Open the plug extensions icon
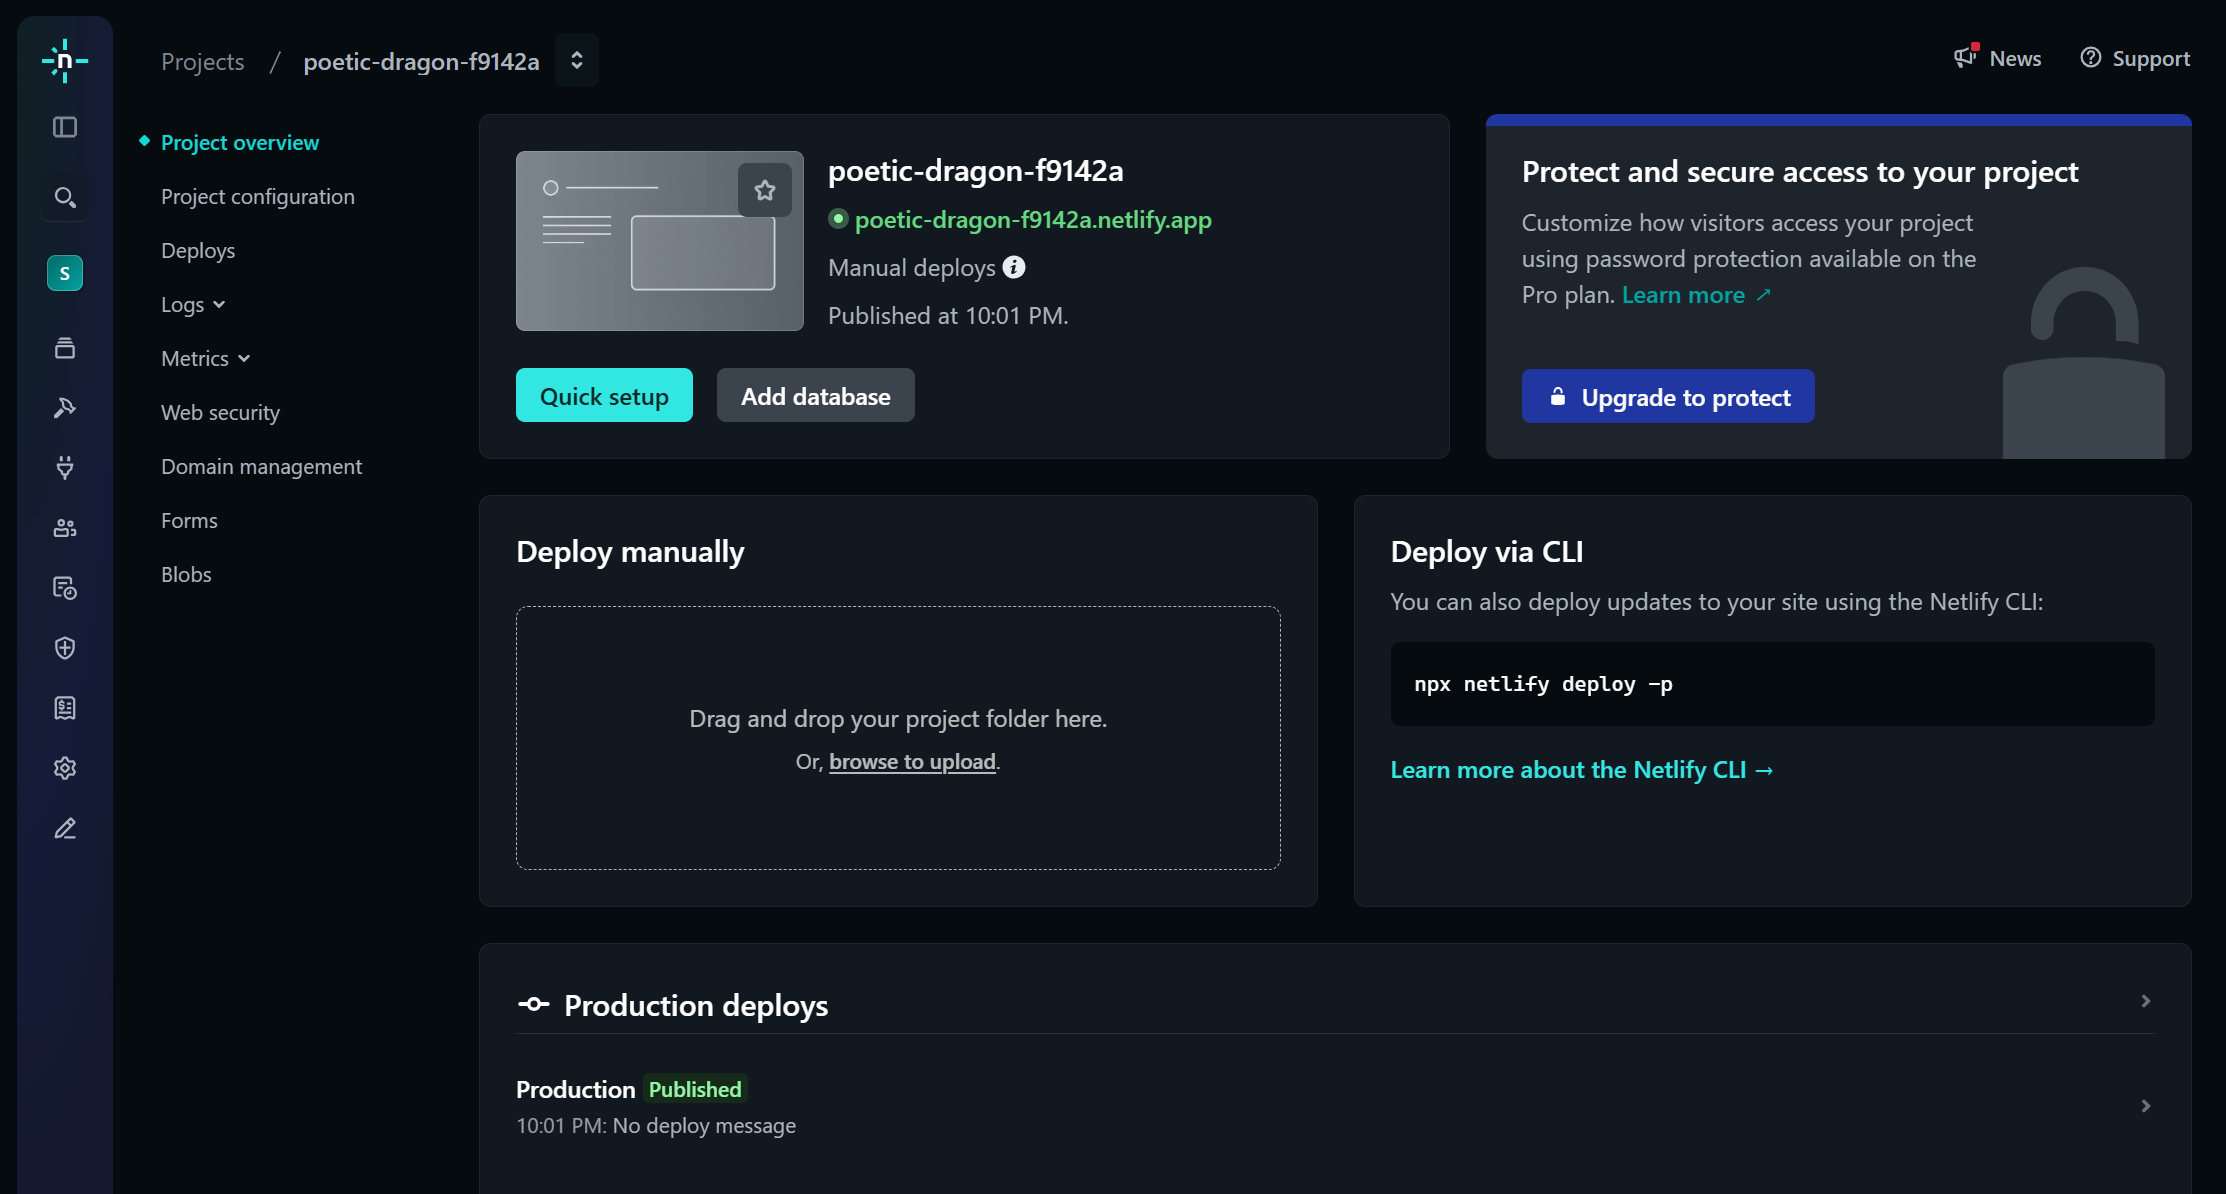 coord(65,468)
